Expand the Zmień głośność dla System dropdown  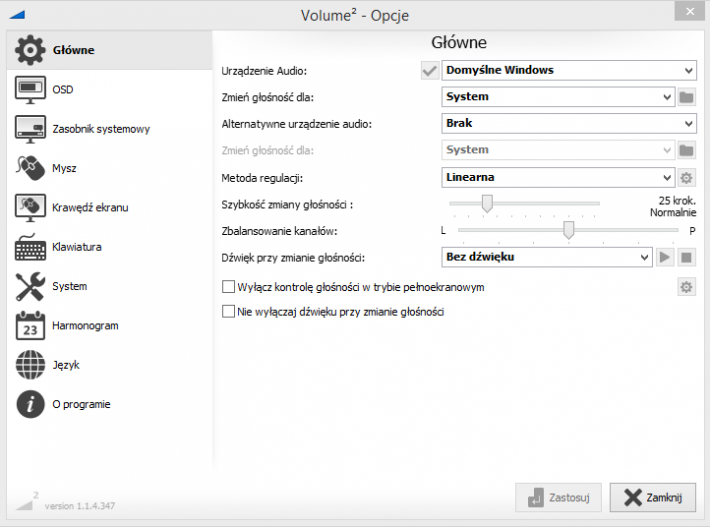tap(558, 97)
